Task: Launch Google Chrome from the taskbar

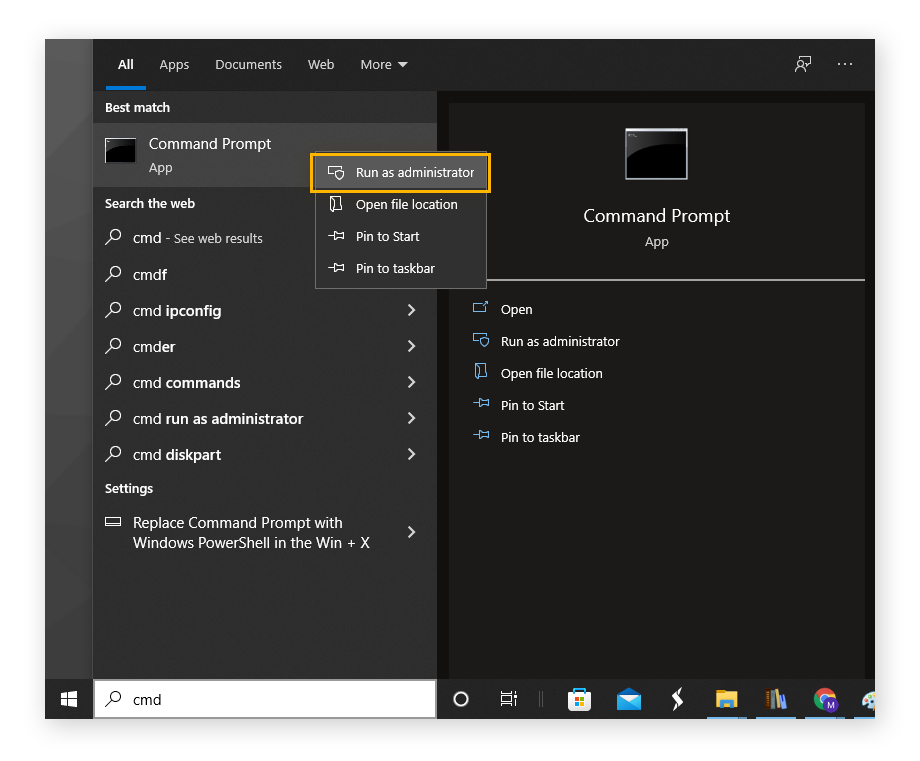Action: pyautogui.click(x=825, y=700)
